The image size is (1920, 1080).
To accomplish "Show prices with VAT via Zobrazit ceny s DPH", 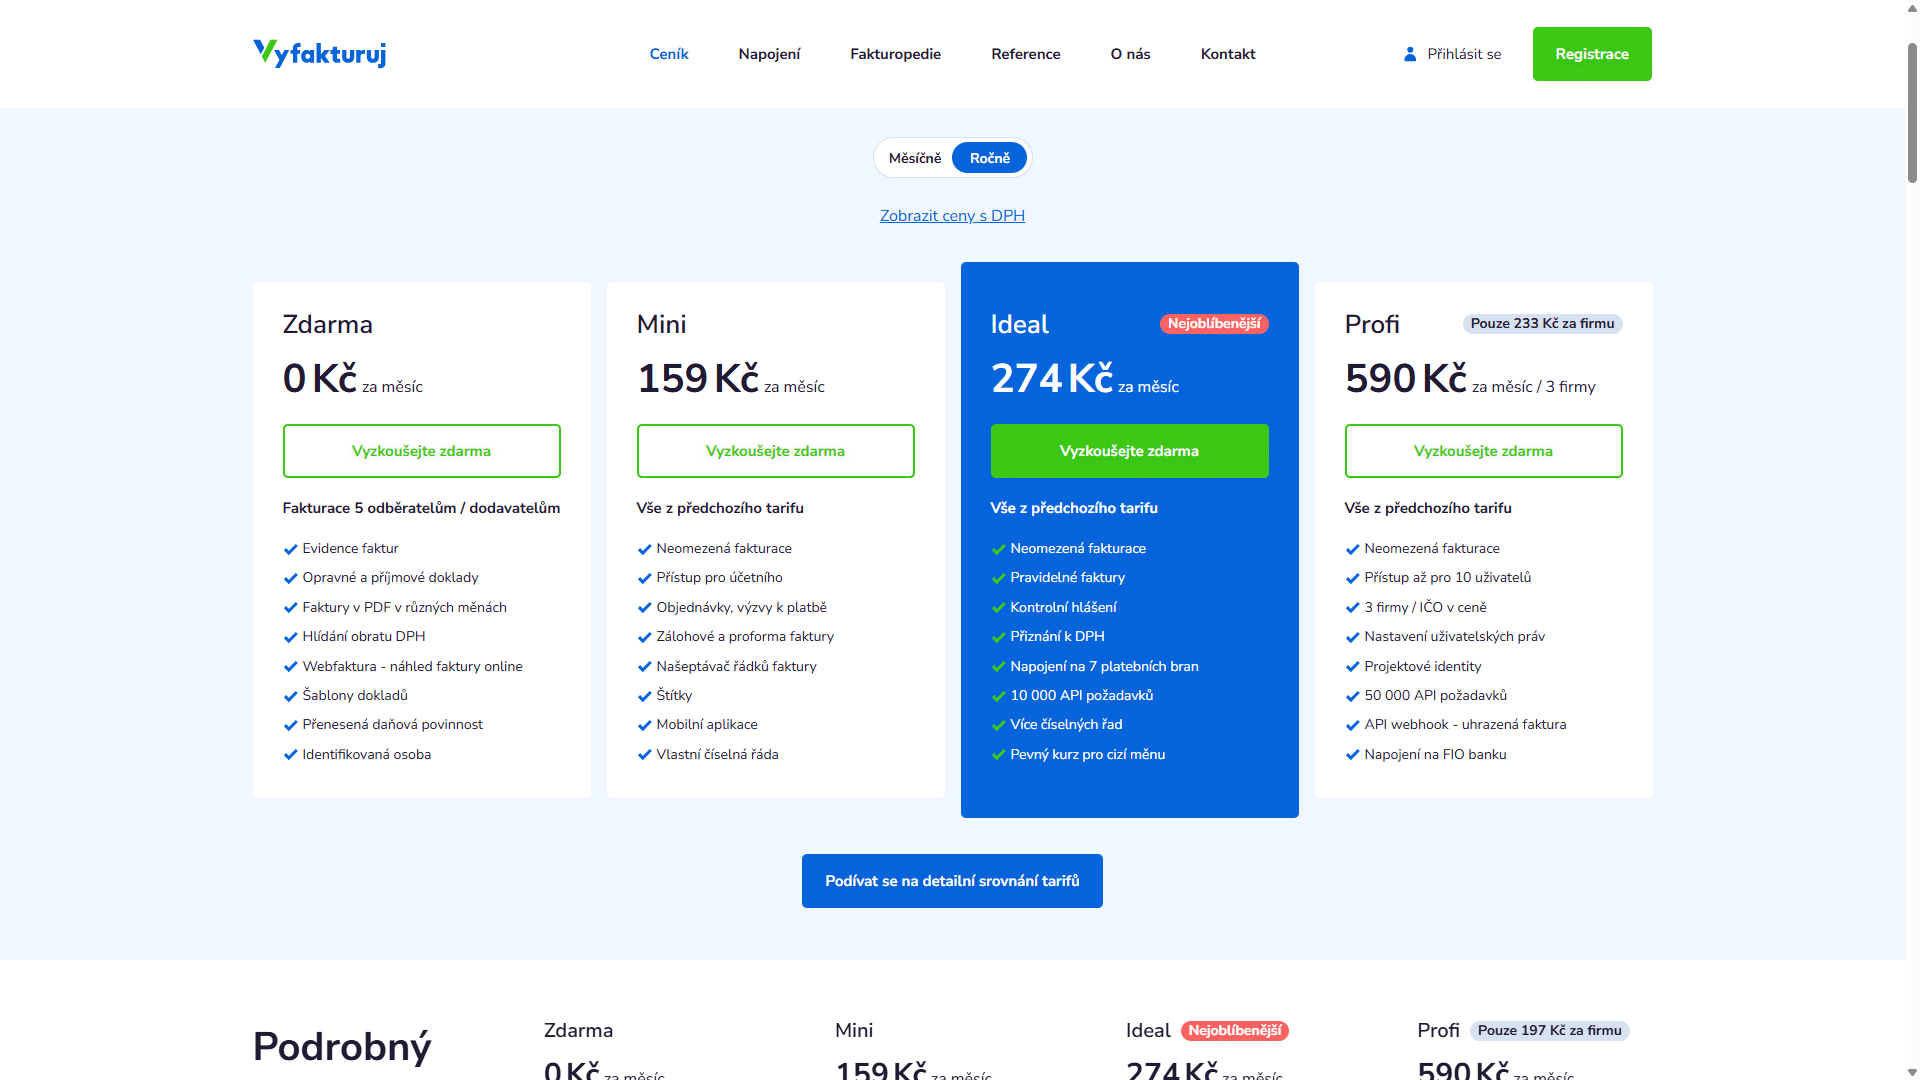I will (x=952, y=216).
